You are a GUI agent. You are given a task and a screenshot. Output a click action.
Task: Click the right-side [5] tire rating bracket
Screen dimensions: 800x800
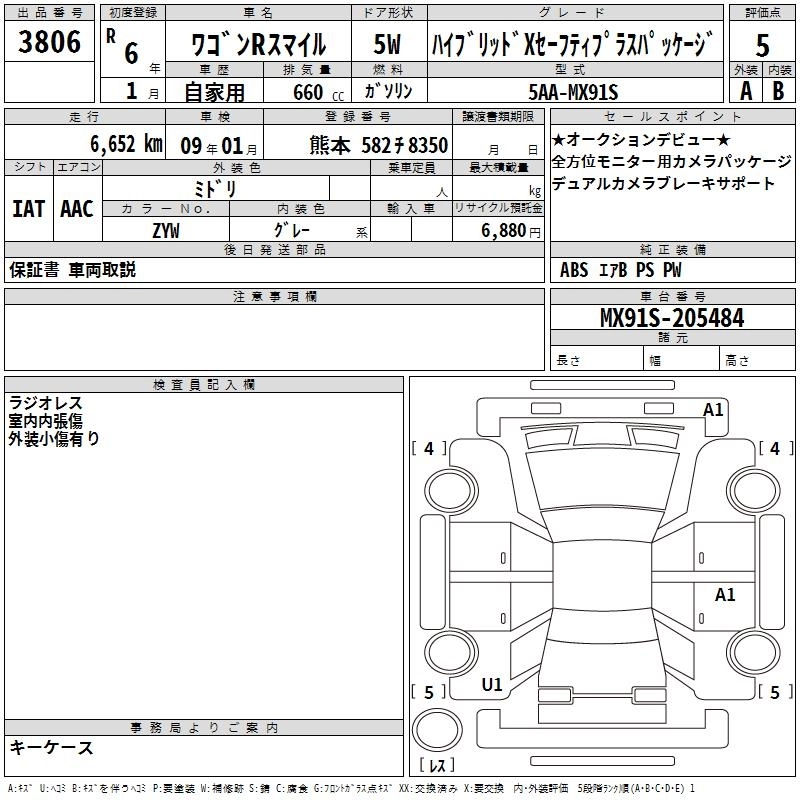[773, 692]
